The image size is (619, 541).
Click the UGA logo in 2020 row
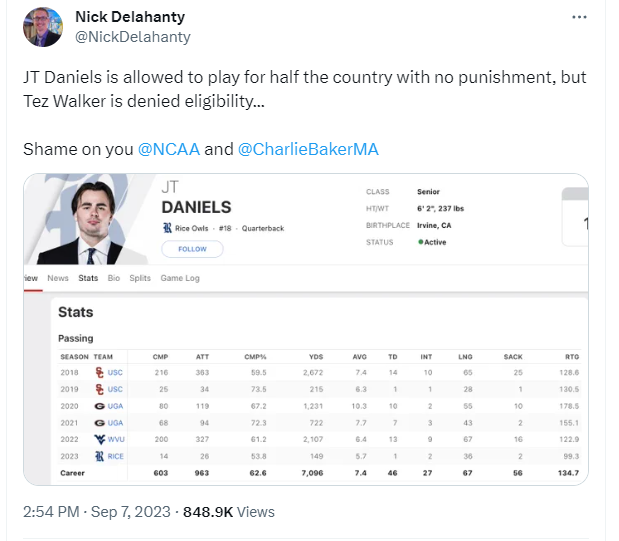[98, 406]
